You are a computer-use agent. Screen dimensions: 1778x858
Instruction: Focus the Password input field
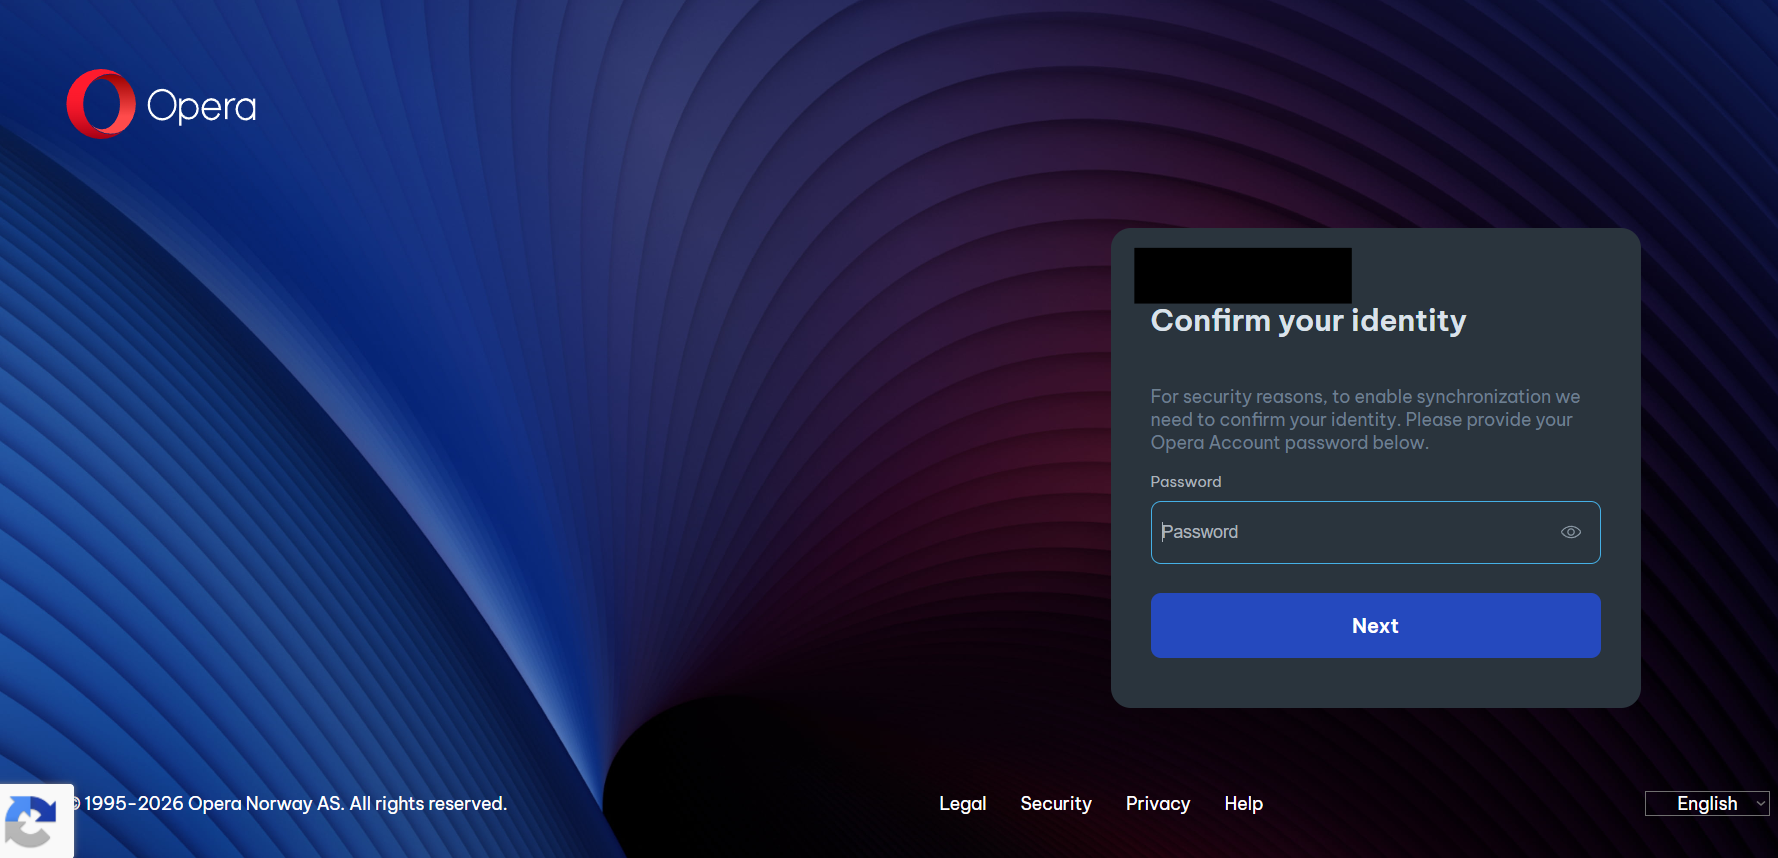coord(1375,532)
